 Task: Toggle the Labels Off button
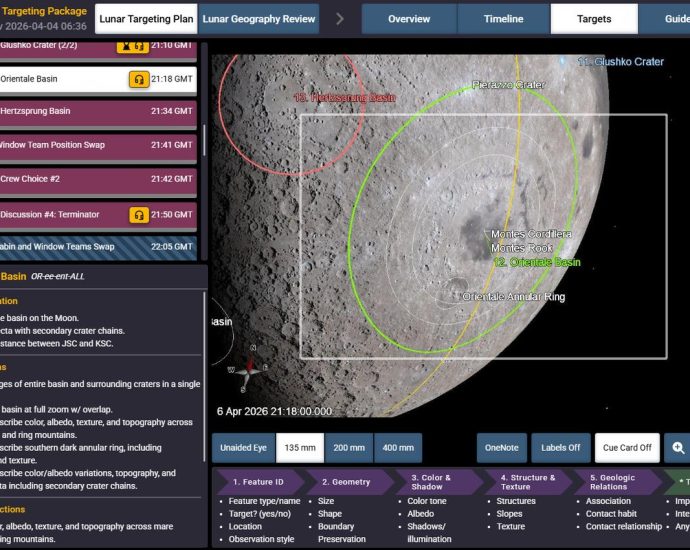561,448
